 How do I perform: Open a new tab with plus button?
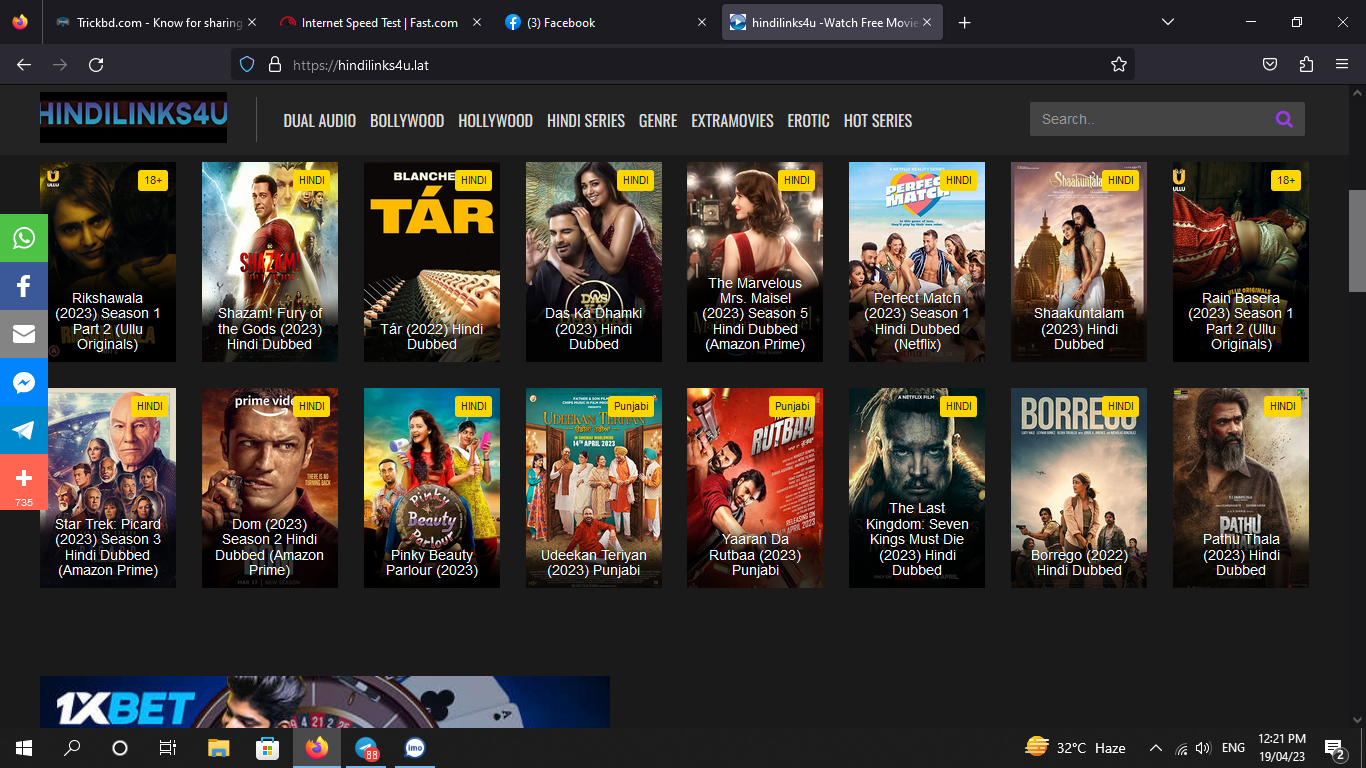click(964, 22)
